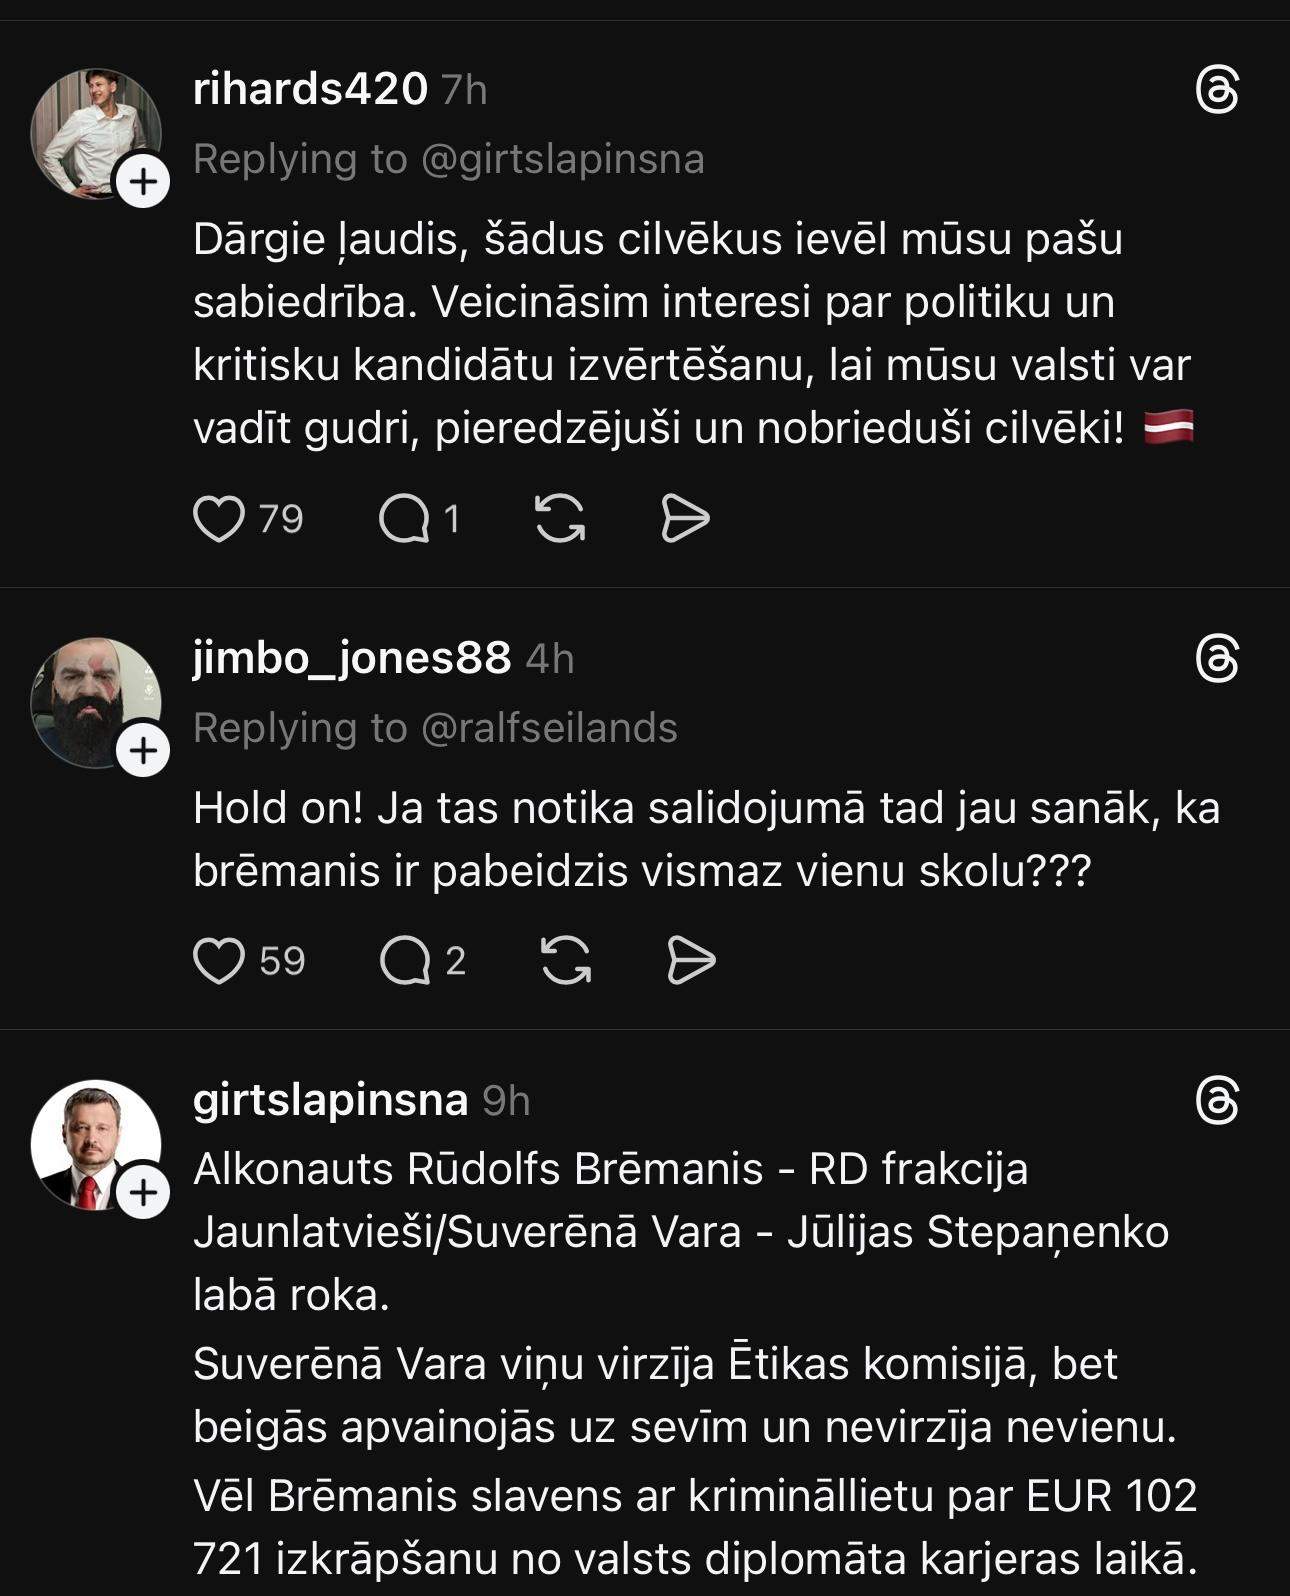Tap Threads logo beside girtslapinsna post
Viewport: 1290px width, 1596px height.
point(1217,1101)
